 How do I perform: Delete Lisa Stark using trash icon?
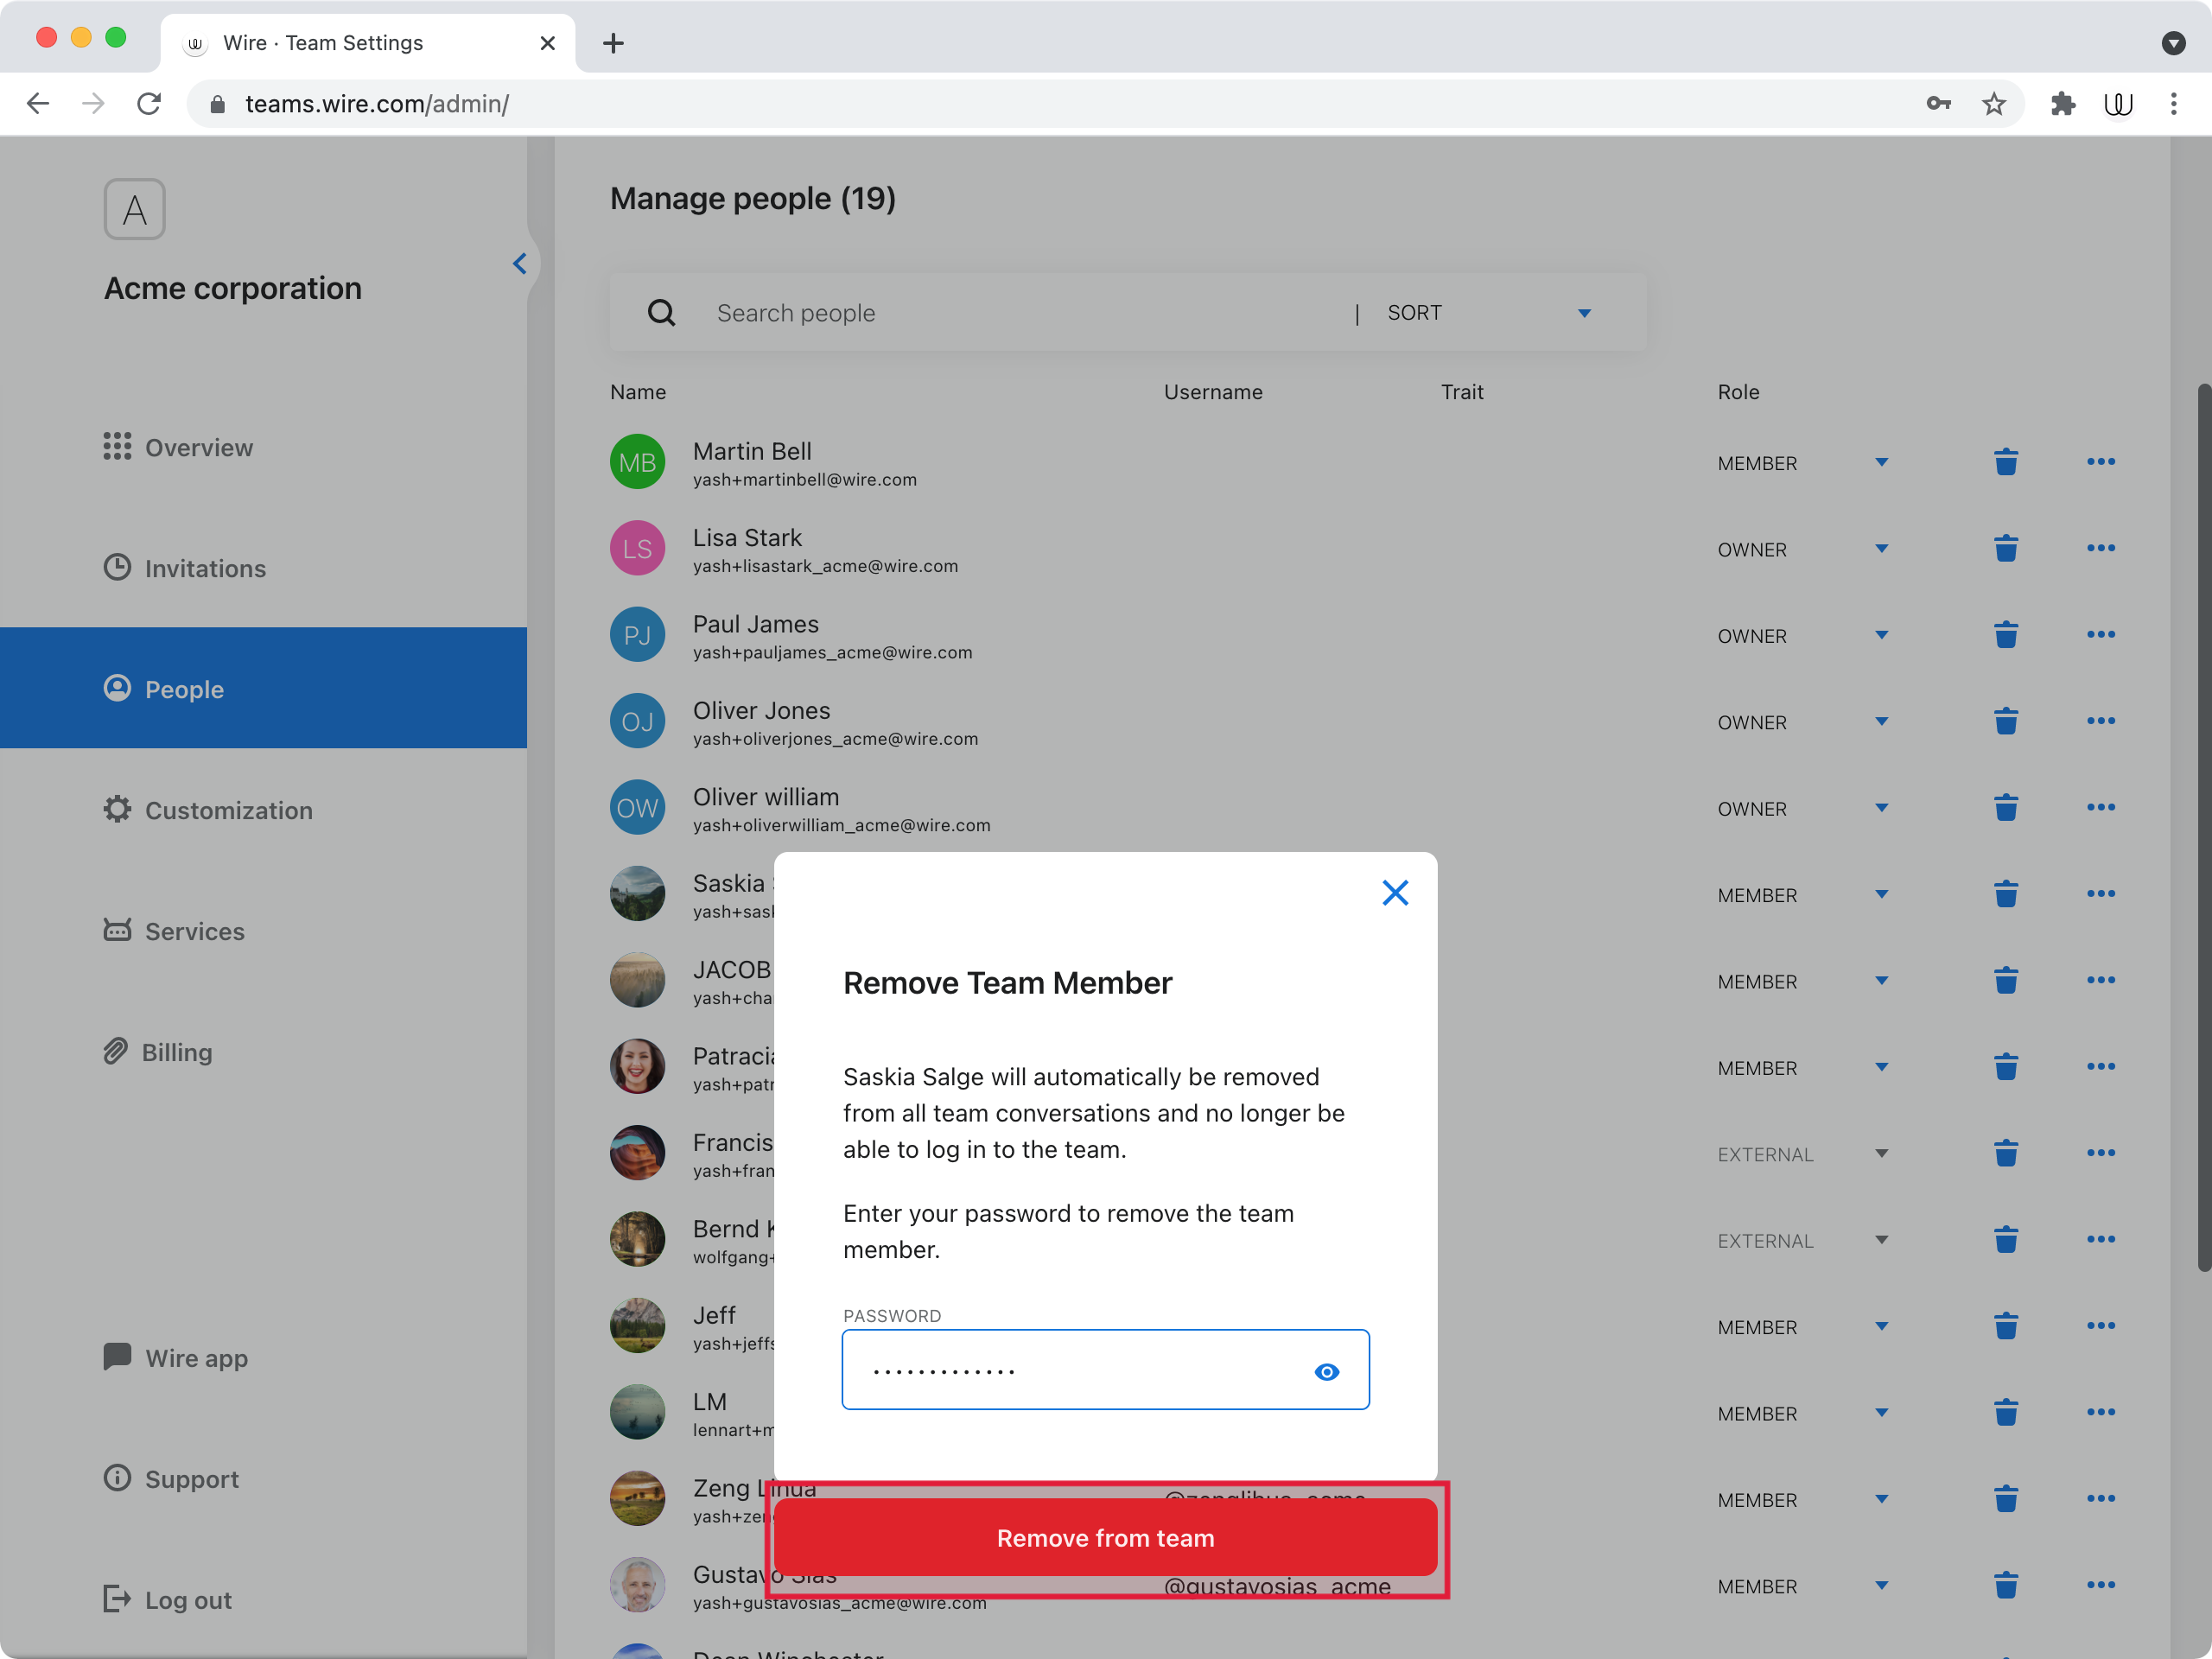click(2005, 548)
